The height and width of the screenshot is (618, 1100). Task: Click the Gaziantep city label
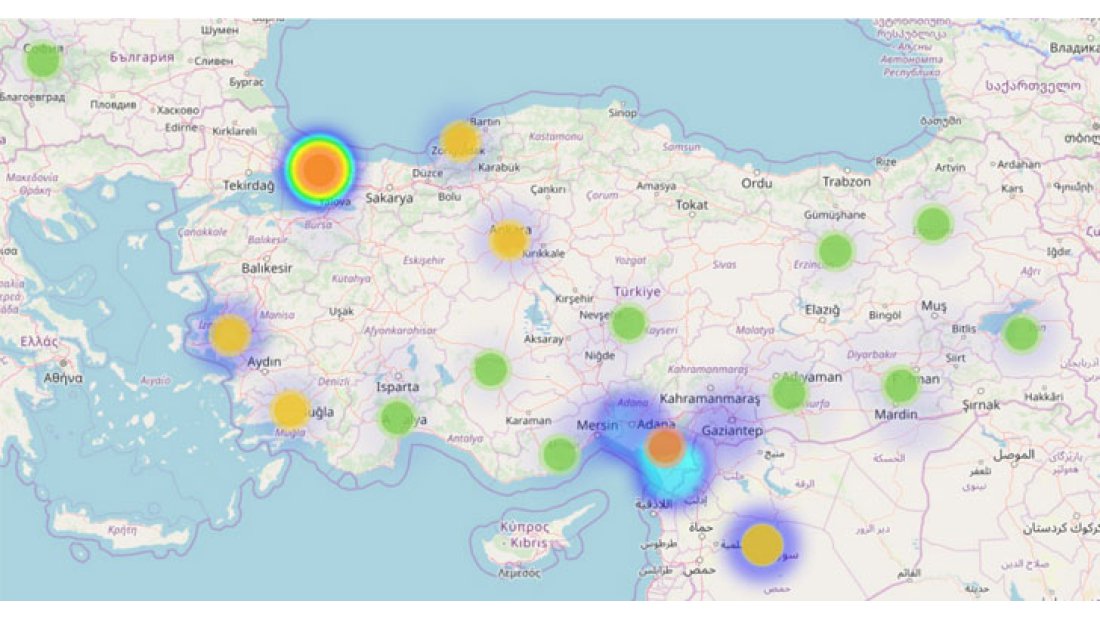pyautogui.click(x=732, y=431)
